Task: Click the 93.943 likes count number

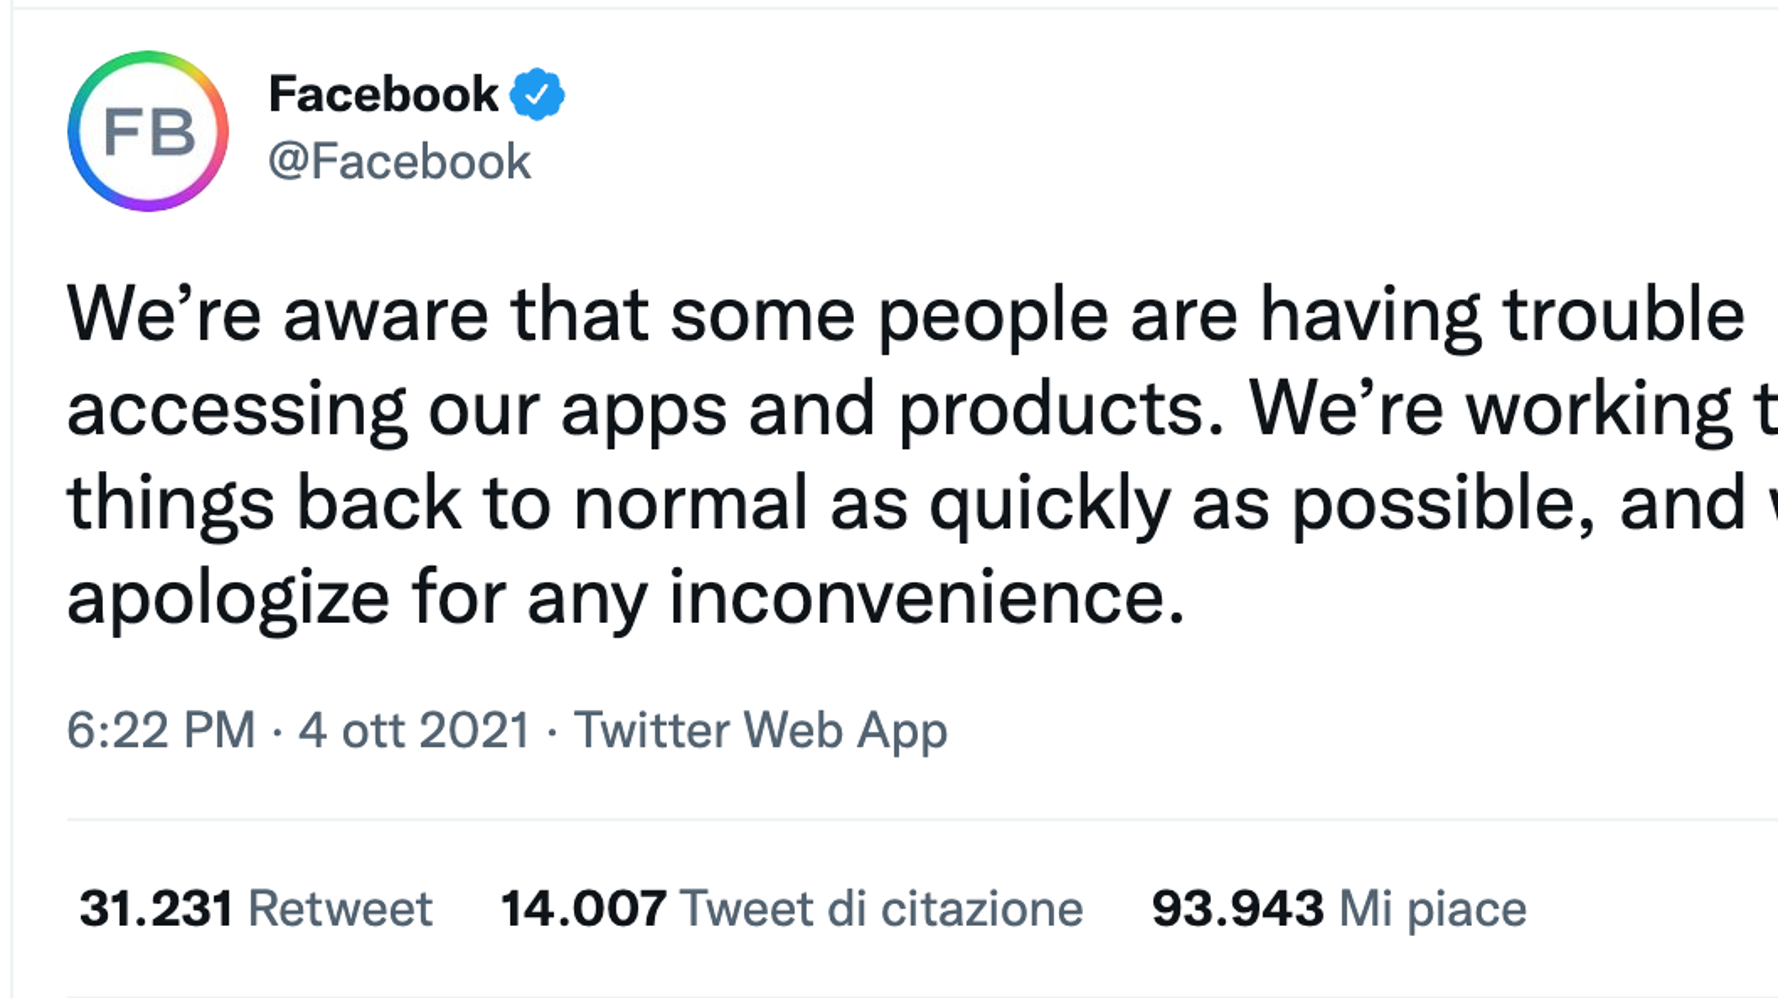Action: [1237, 909]
